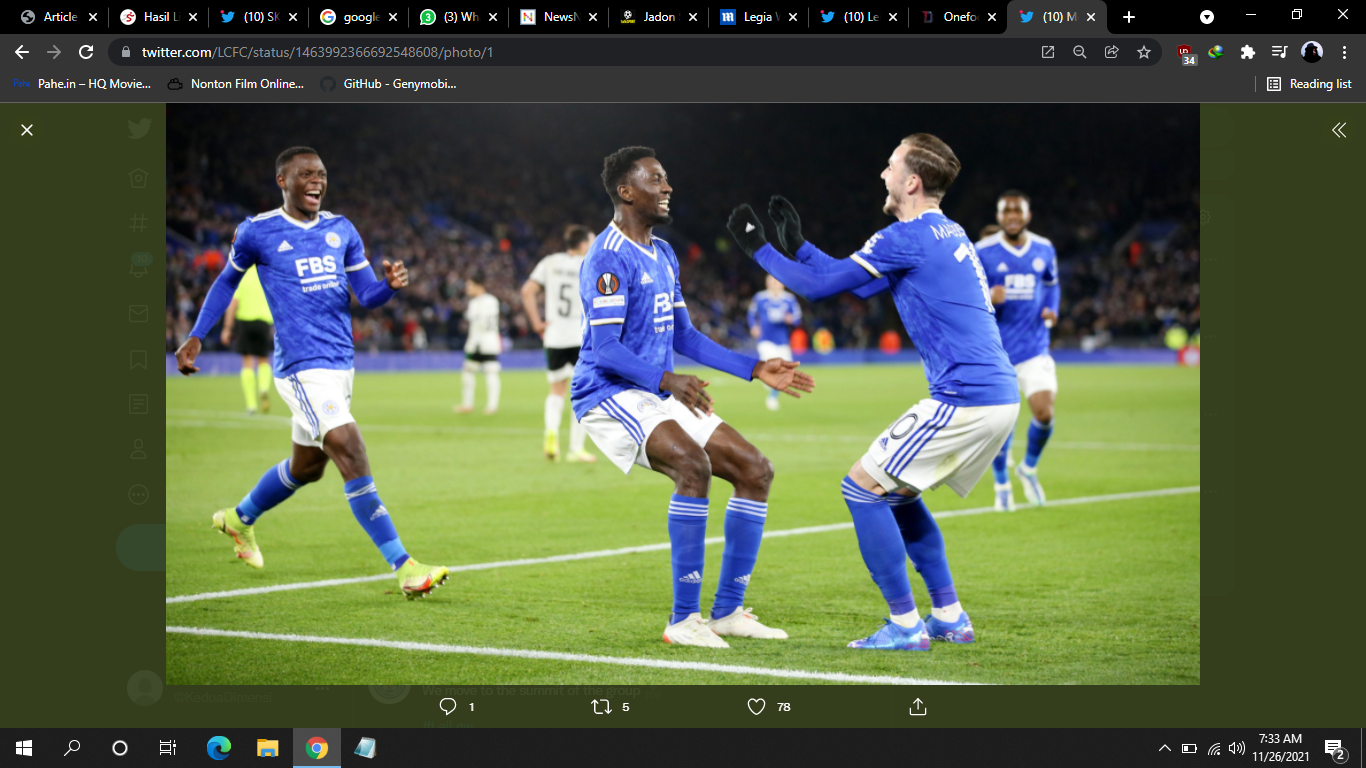1366x768 pixels.
Task: Go back with the browser back arrow
Action: [x=22, y=52]
